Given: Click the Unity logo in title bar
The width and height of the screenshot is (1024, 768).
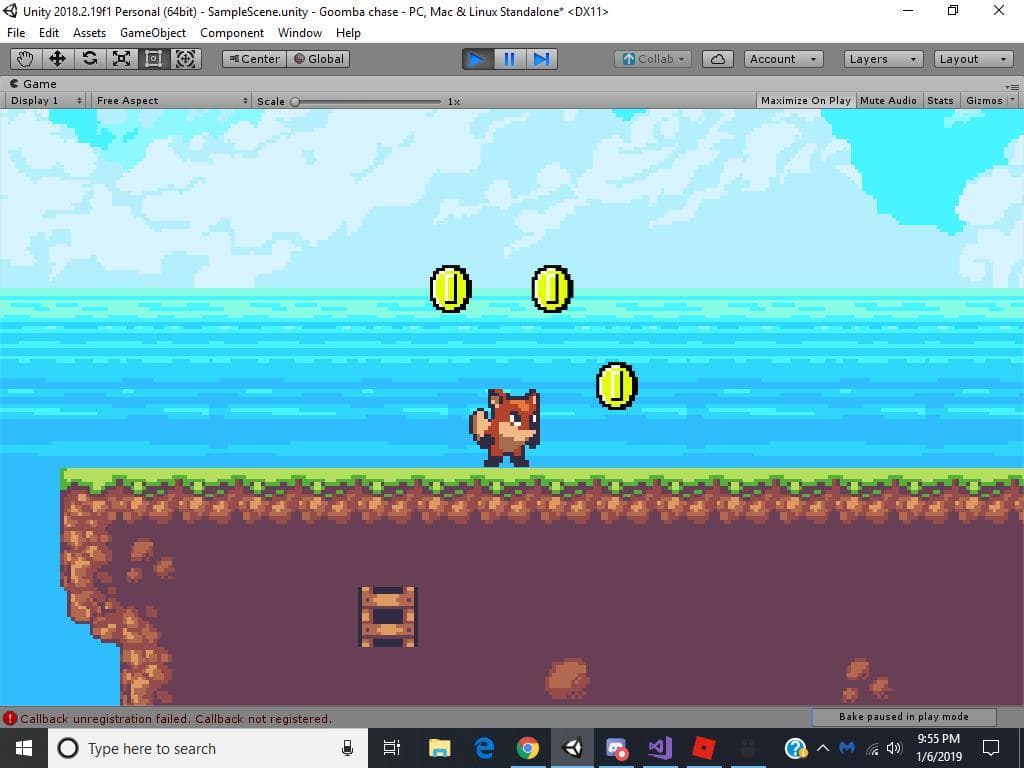Looking at the screenshot, I should pos(10,11).
